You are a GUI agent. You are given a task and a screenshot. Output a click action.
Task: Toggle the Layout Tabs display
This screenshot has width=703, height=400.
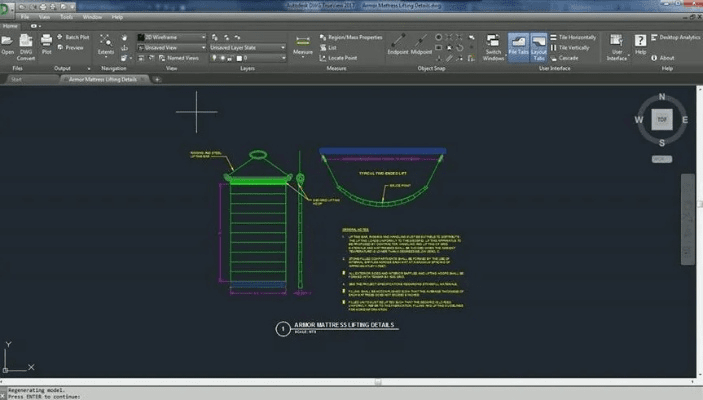539,44
